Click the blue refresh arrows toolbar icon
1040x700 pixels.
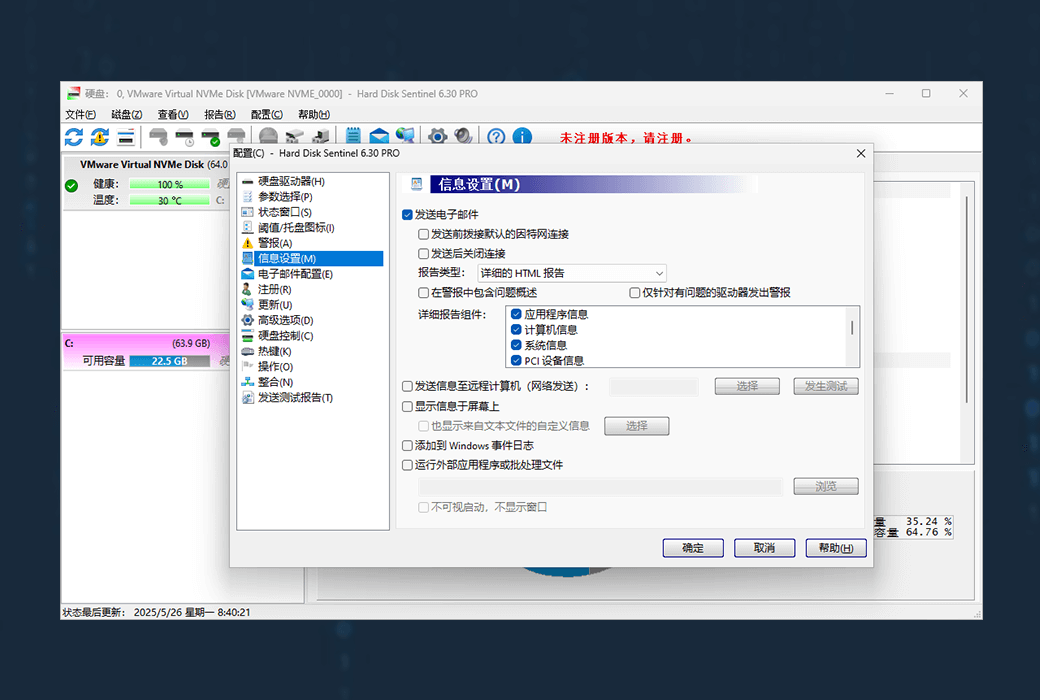pyautogui.click(x=74, y=137)
